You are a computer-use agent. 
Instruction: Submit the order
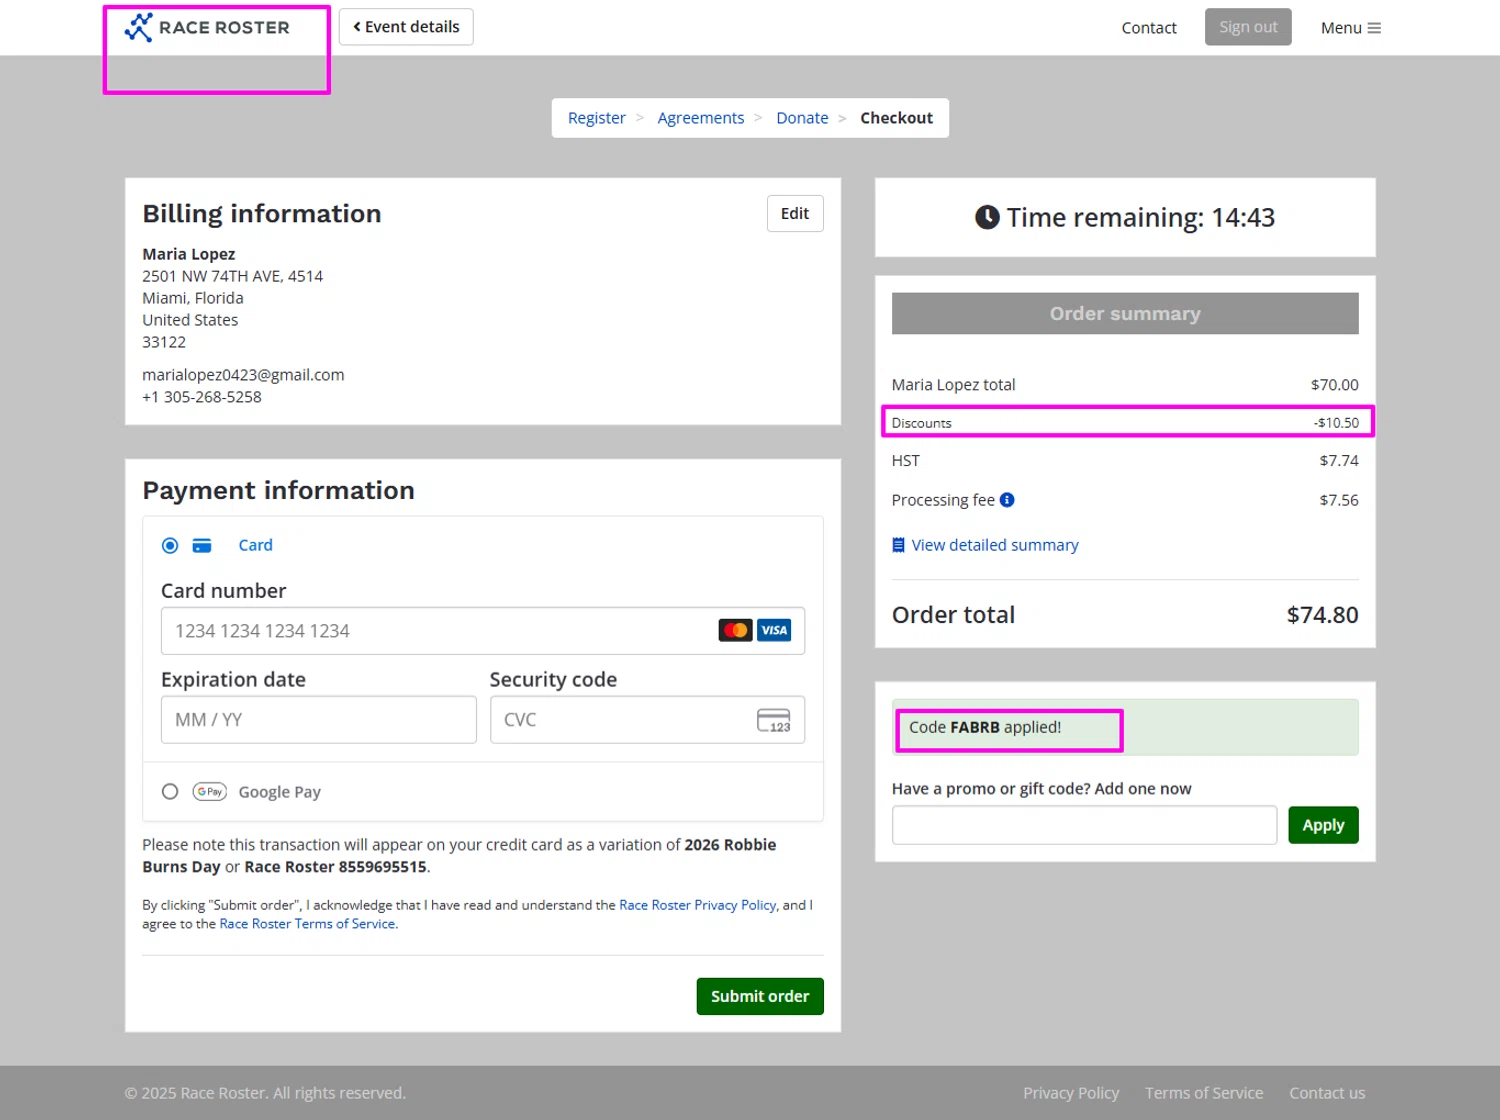click(x=760, y=996)
